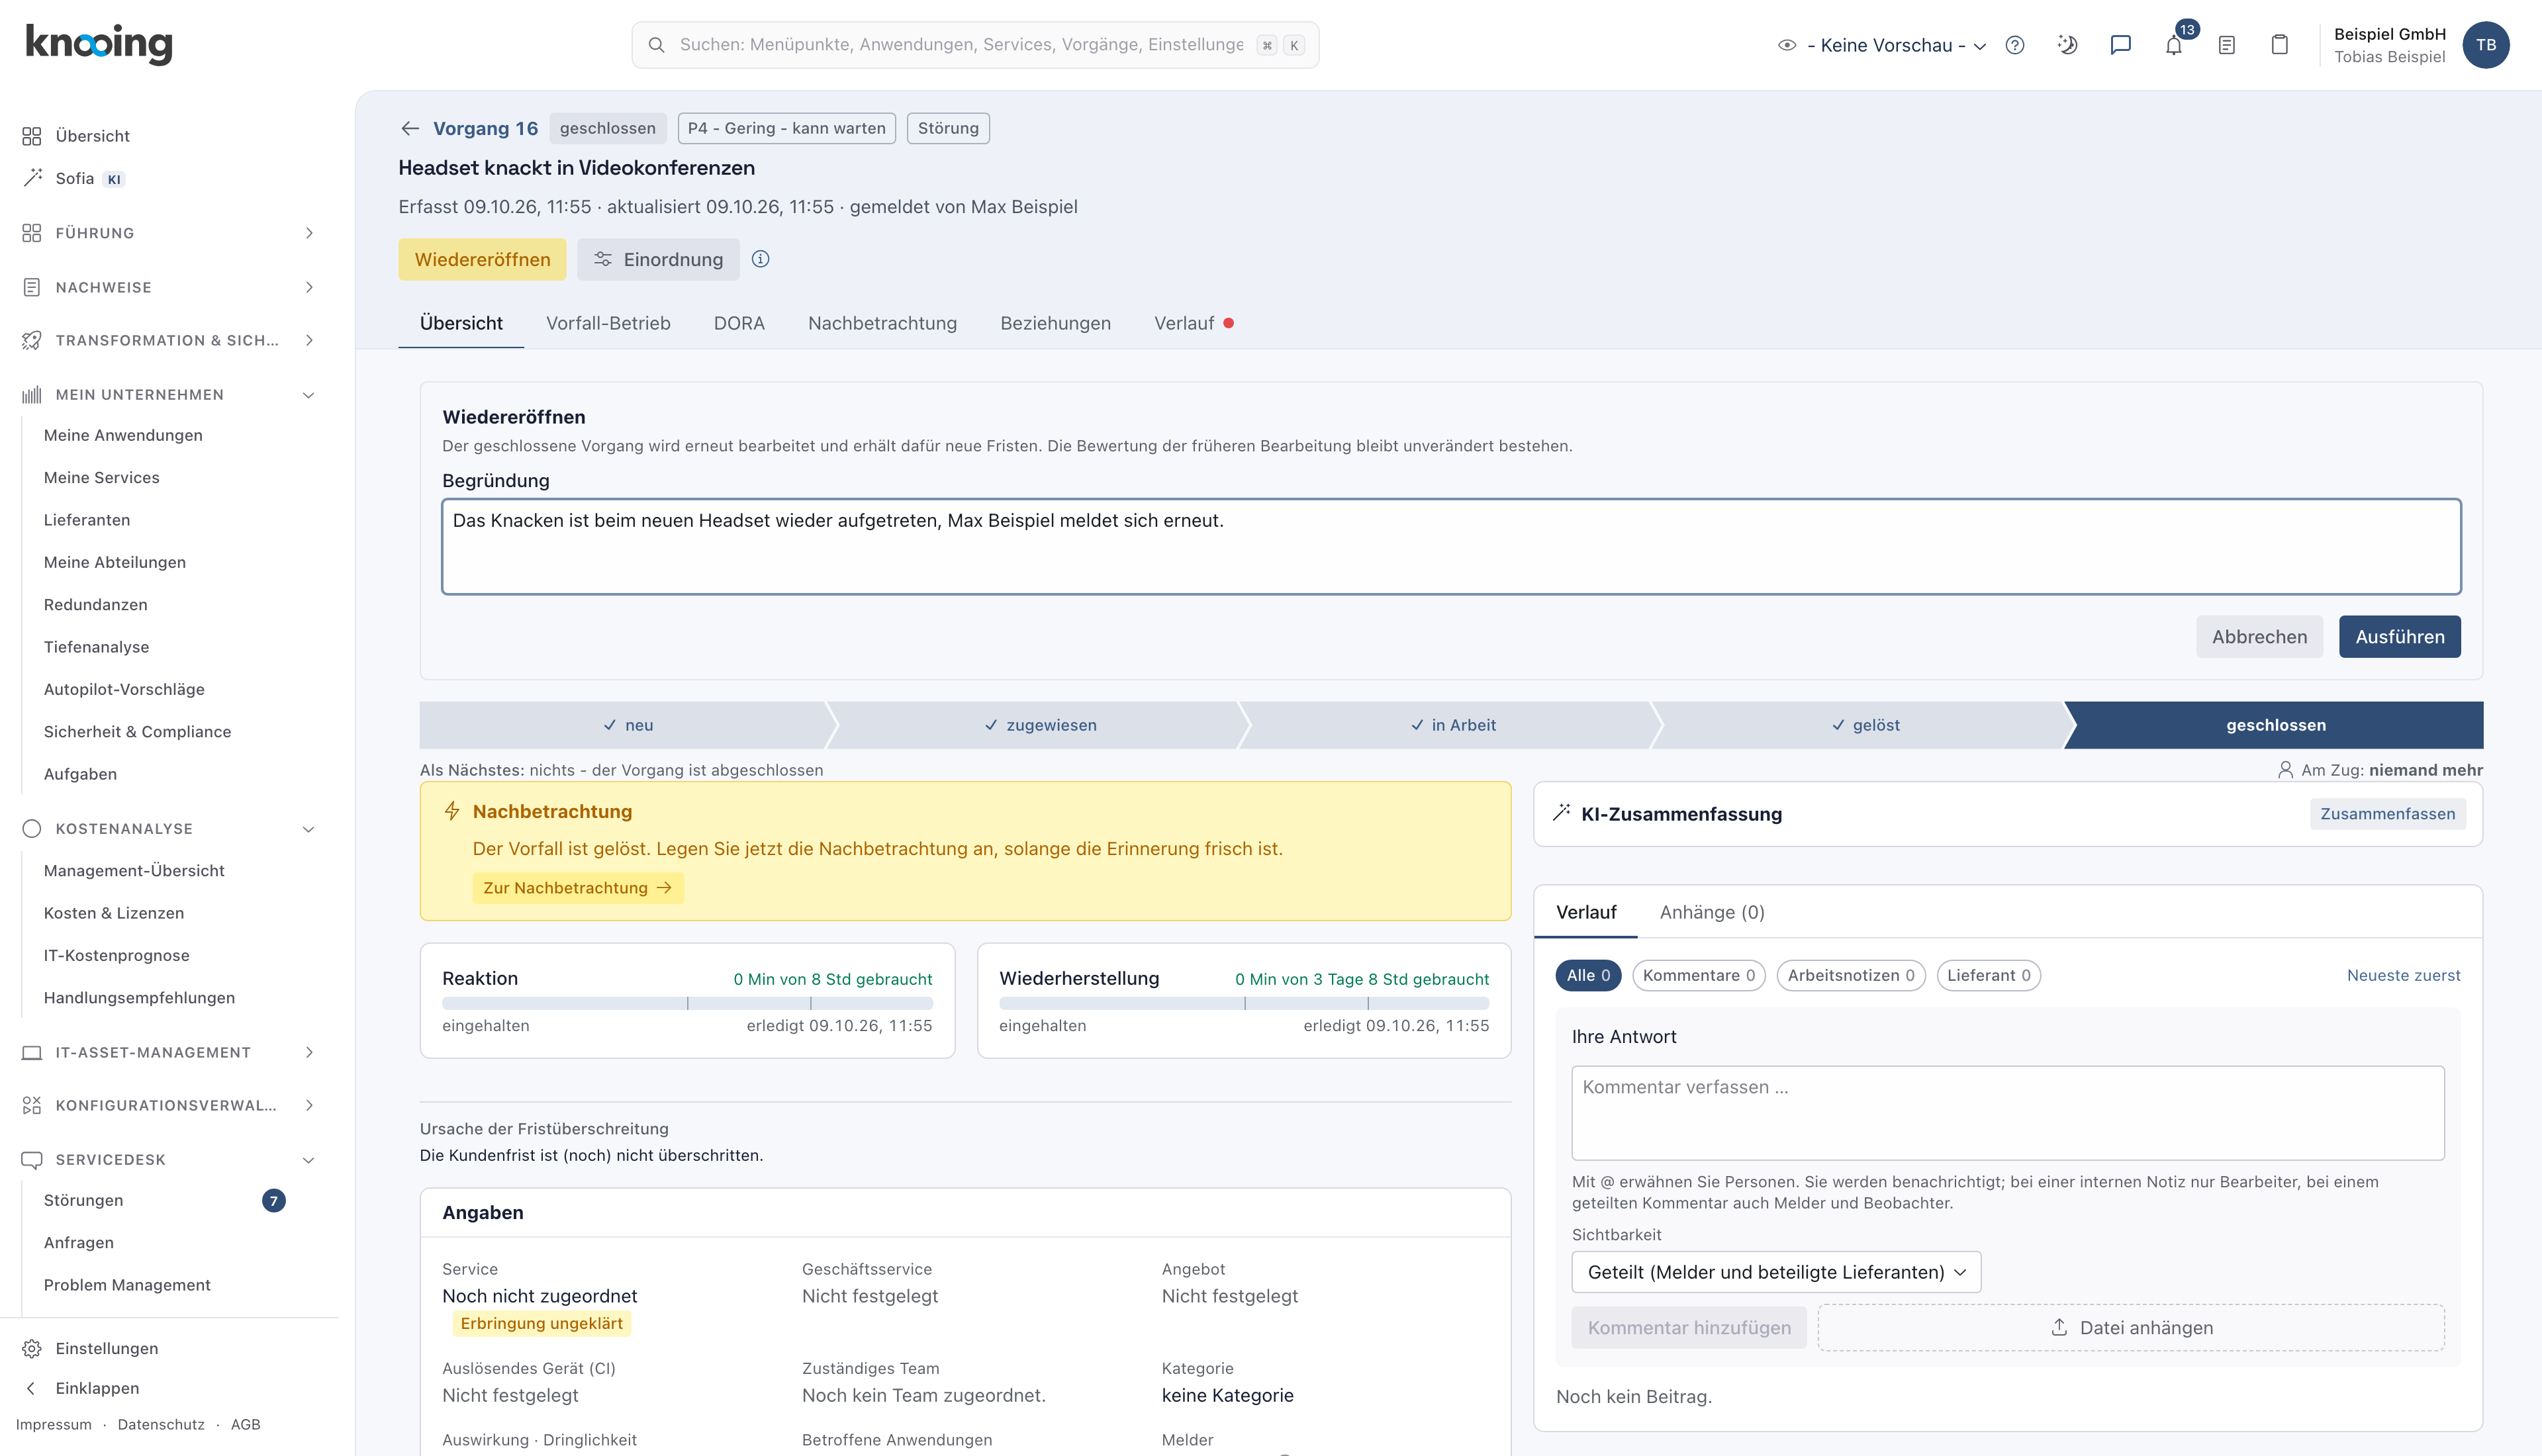Click the Begründung text area
This screenshot has width=2542, height=1456.
point(1451,547)
